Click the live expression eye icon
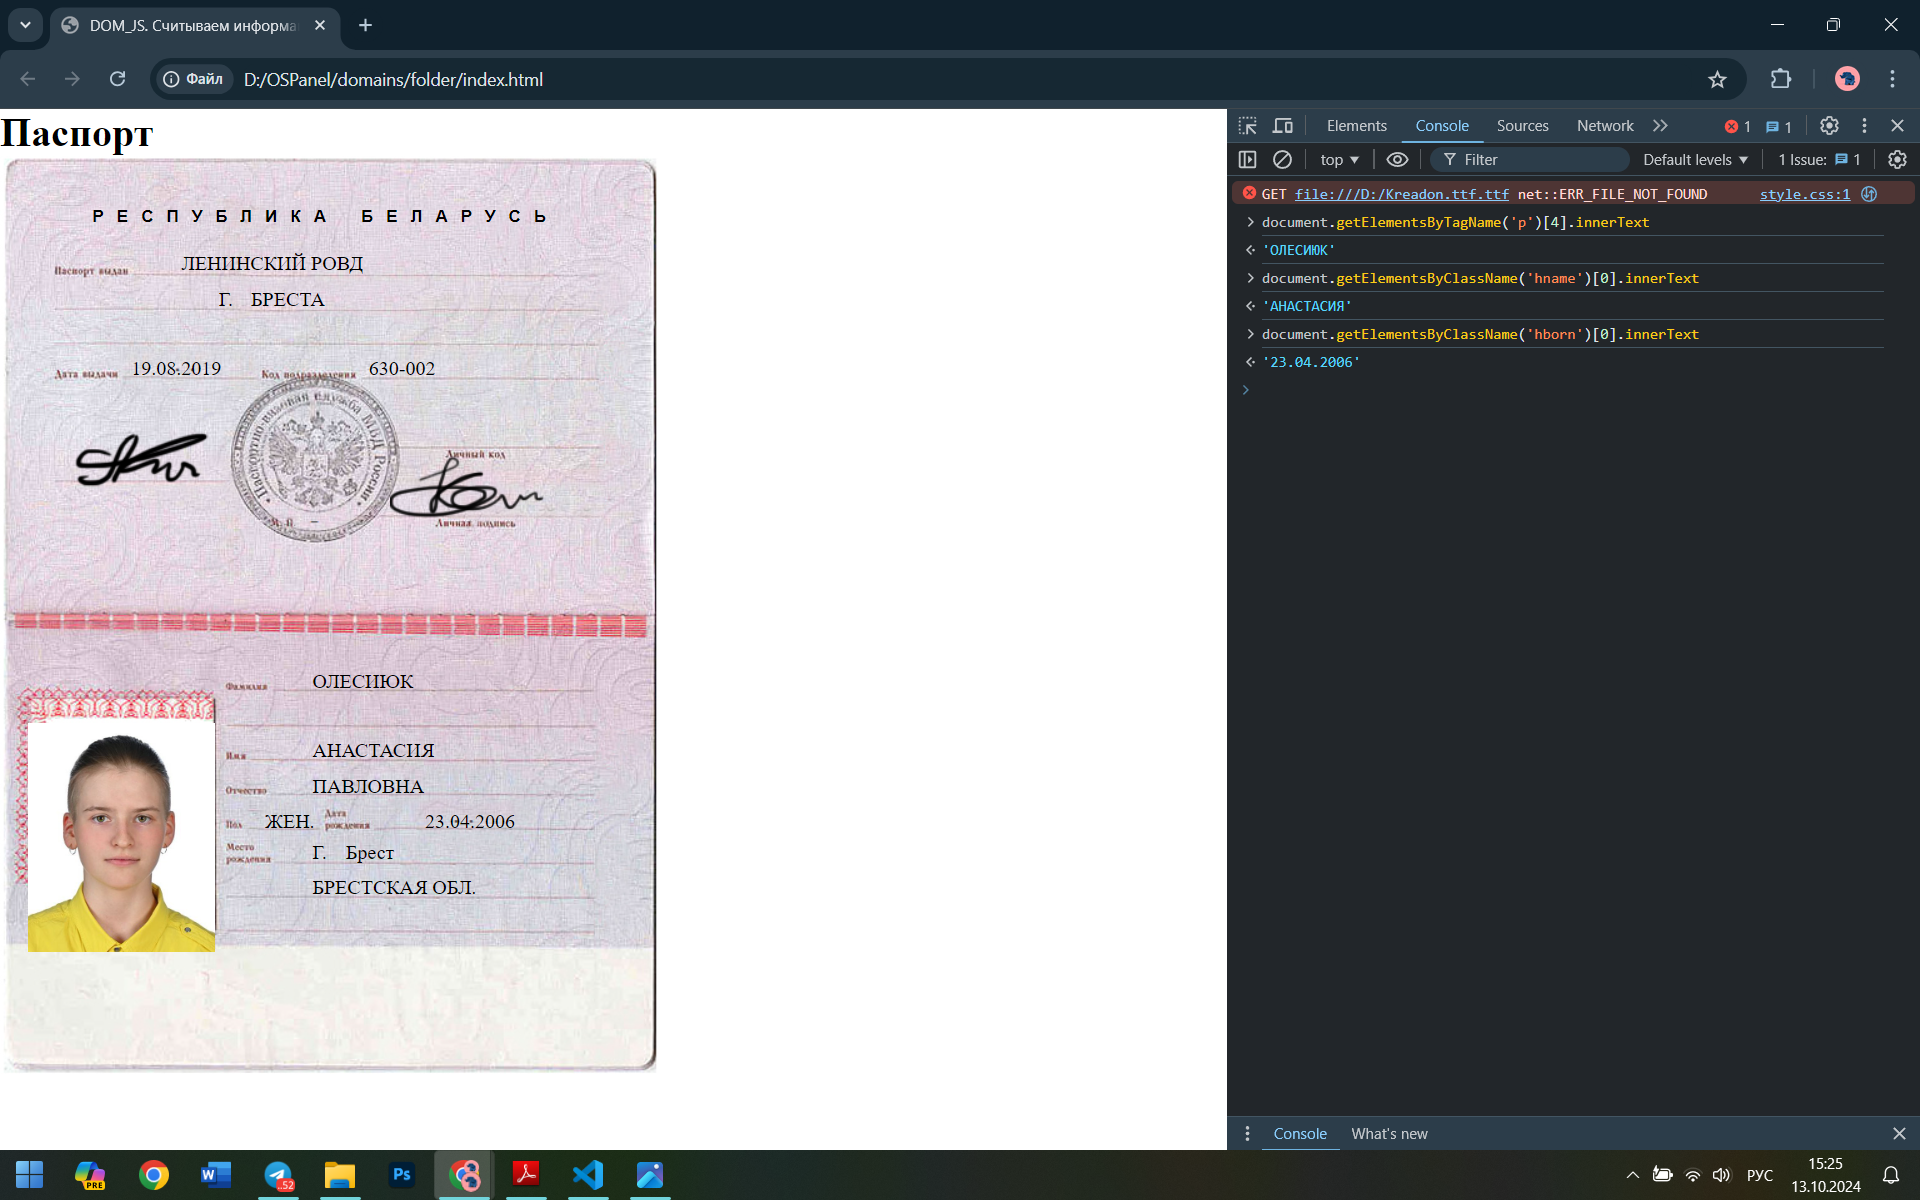This screenshot has height=1200, width=1920. (x=1397, y=160)
